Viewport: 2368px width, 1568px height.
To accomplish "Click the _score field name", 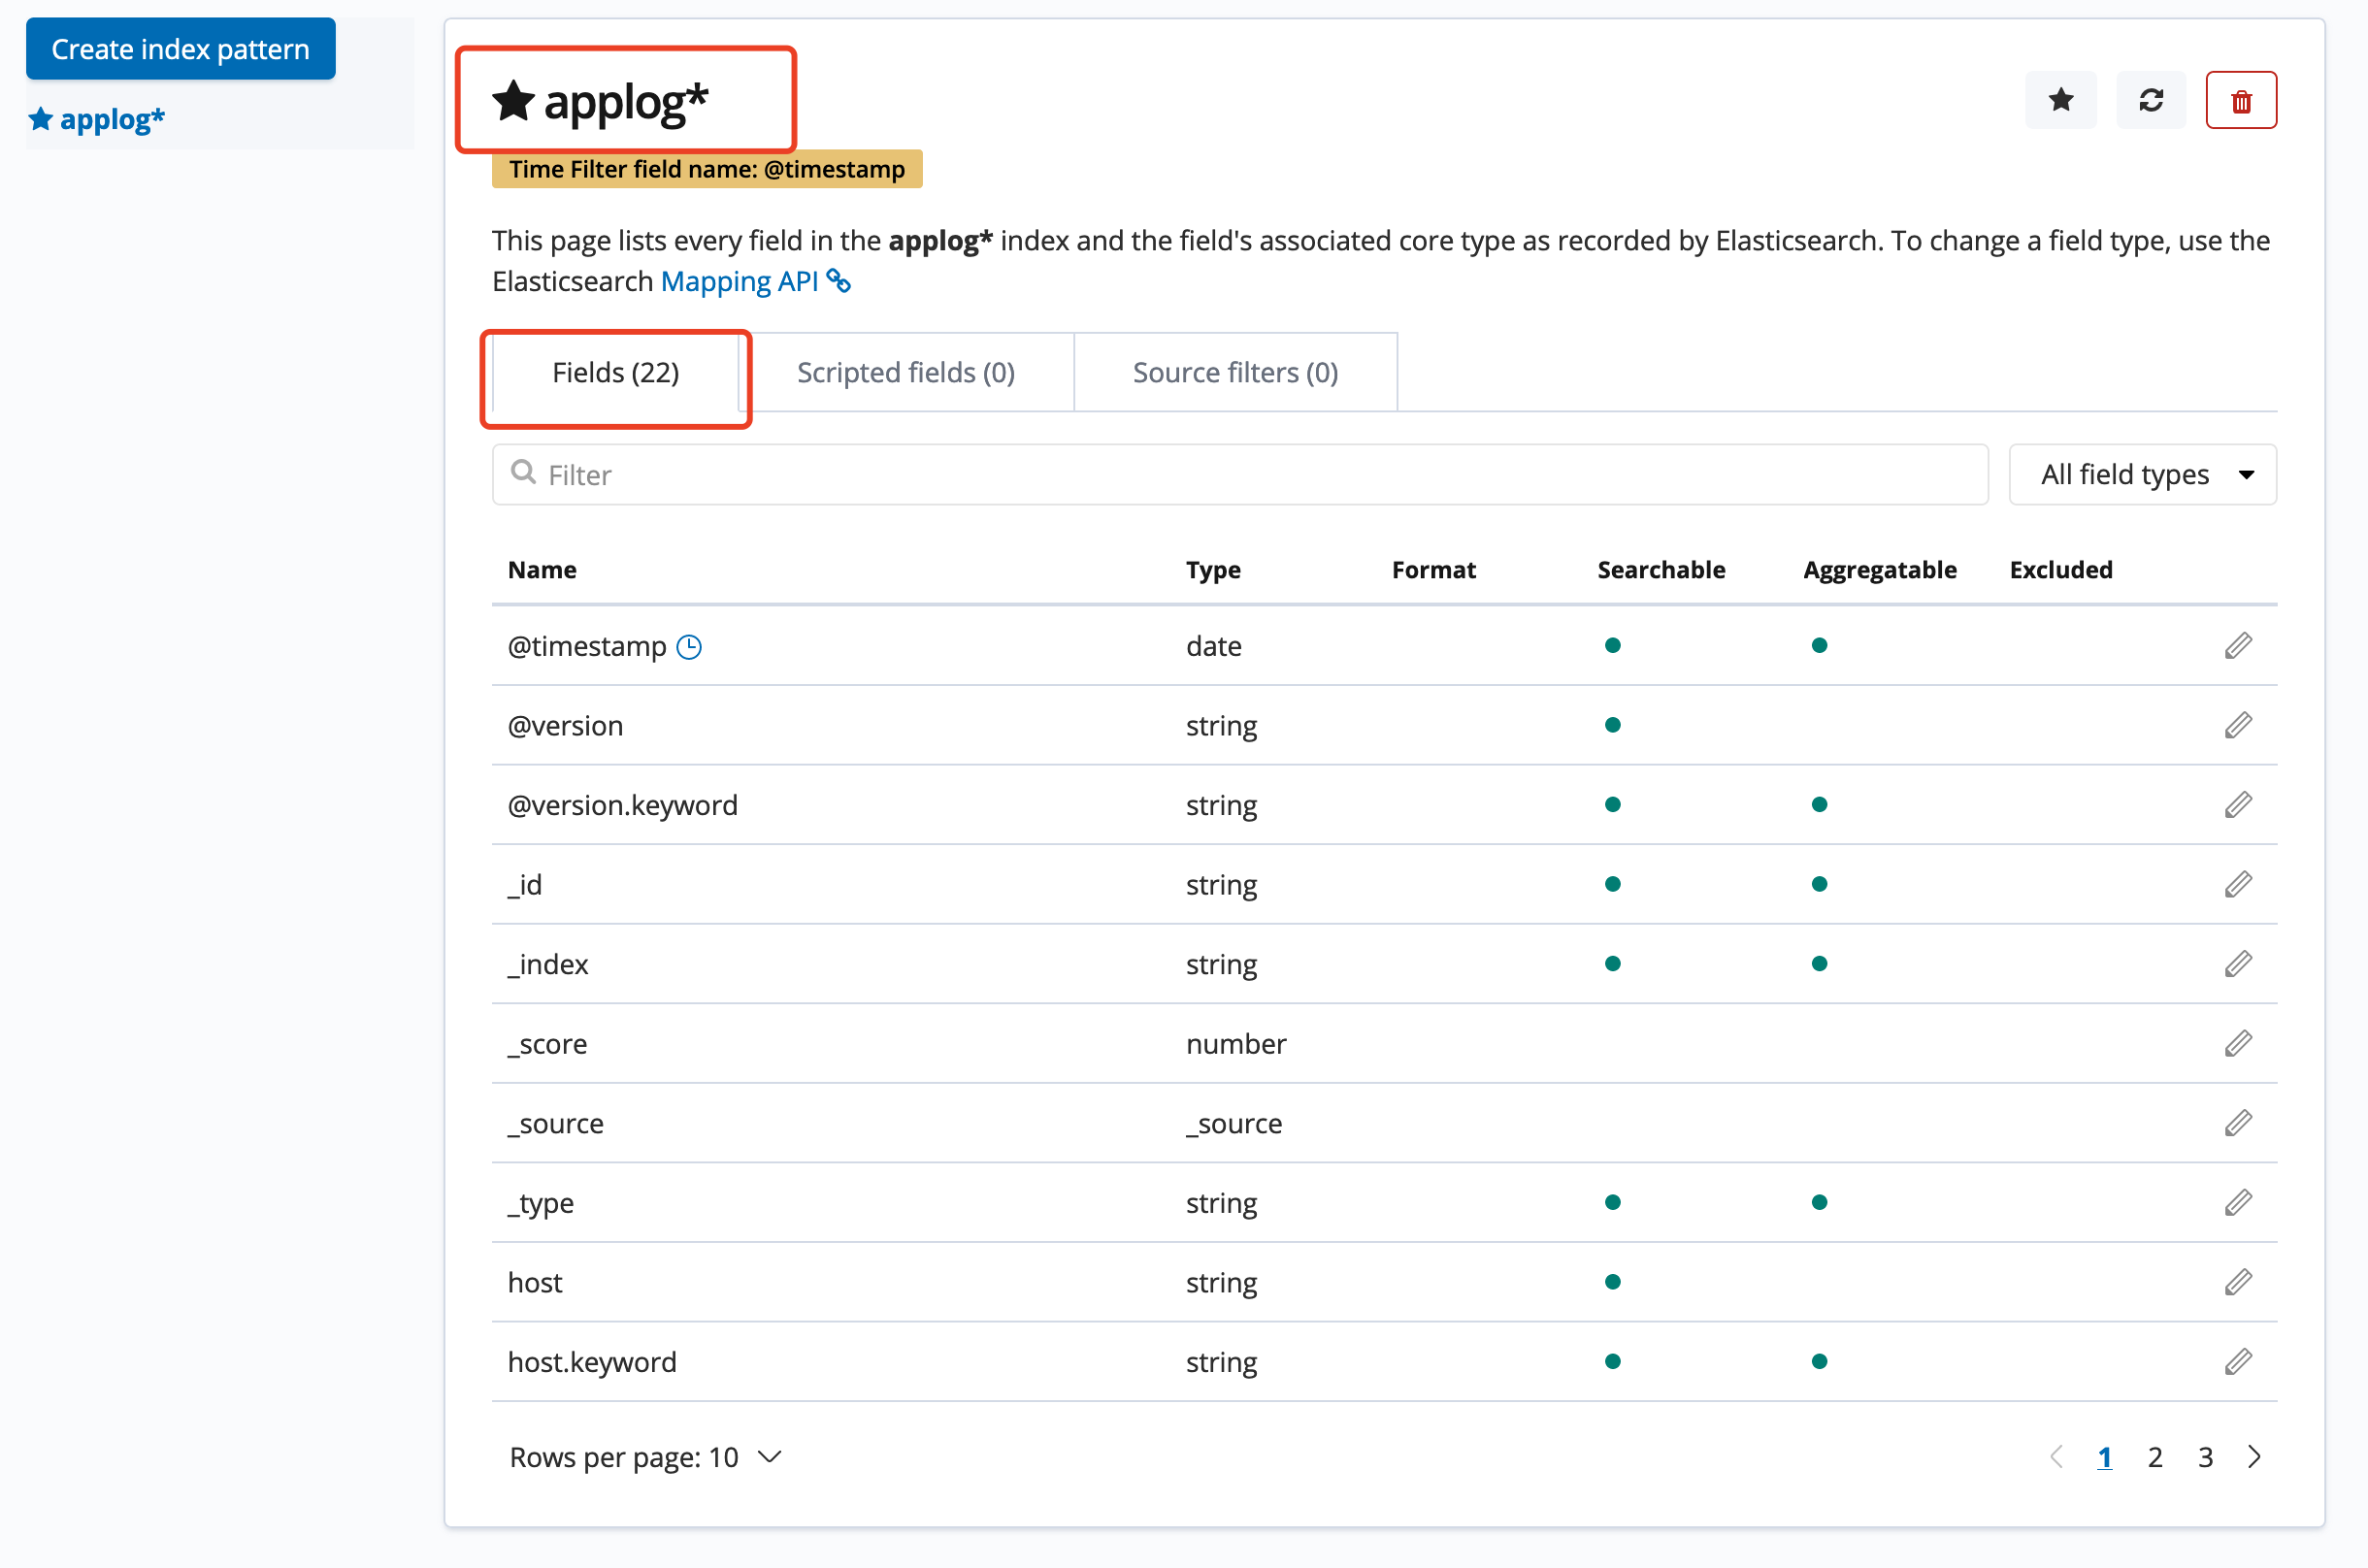I will tap(547, 1044).
